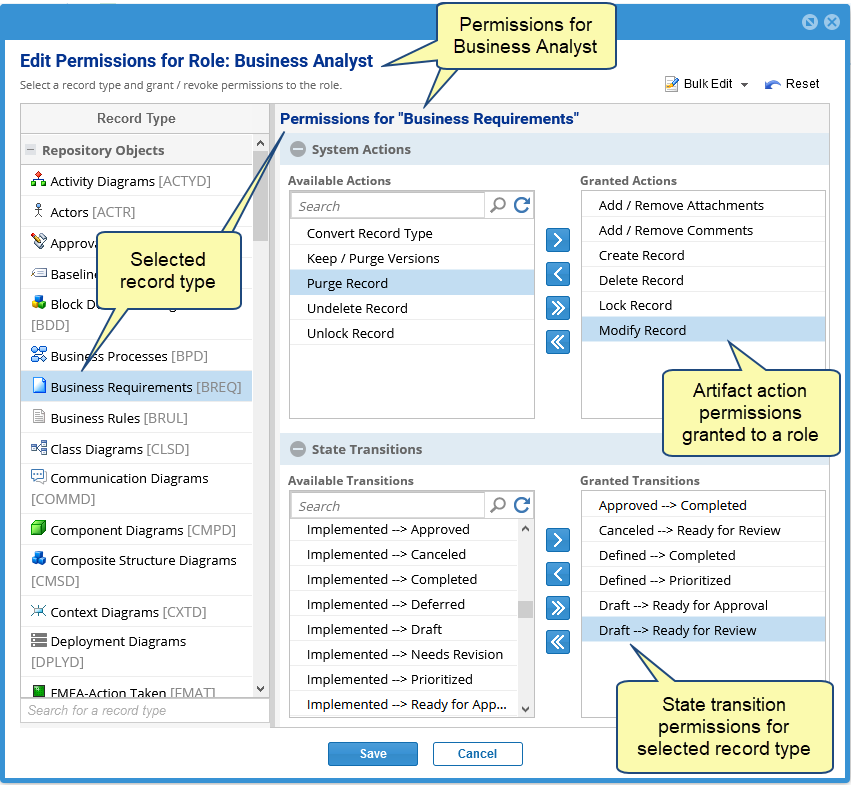This screenshot has height=785, width=851.
Task: Refresh the Available Actions list
Action: (x=521, y=206)
